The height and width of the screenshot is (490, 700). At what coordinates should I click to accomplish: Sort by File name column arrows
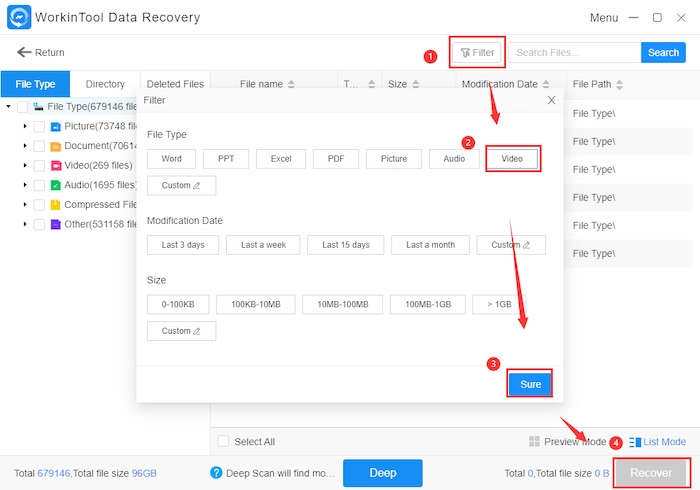(291, 85)
